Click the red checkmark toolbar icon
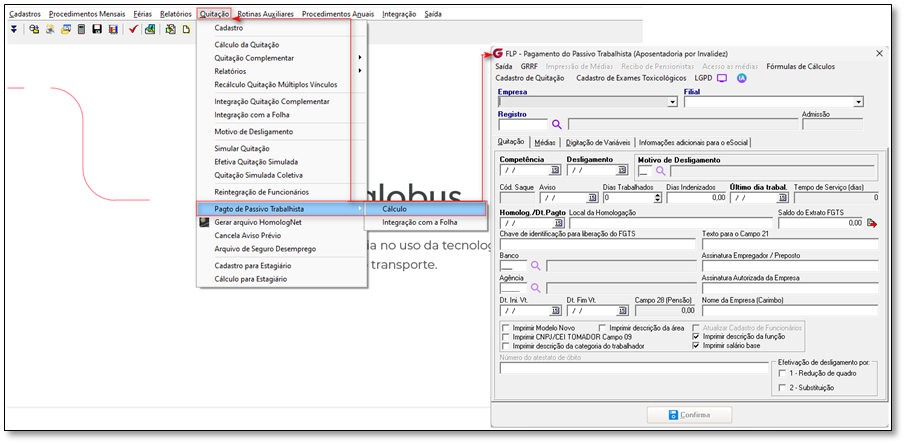This screenshot has height=444, width=905. [133, 29]
